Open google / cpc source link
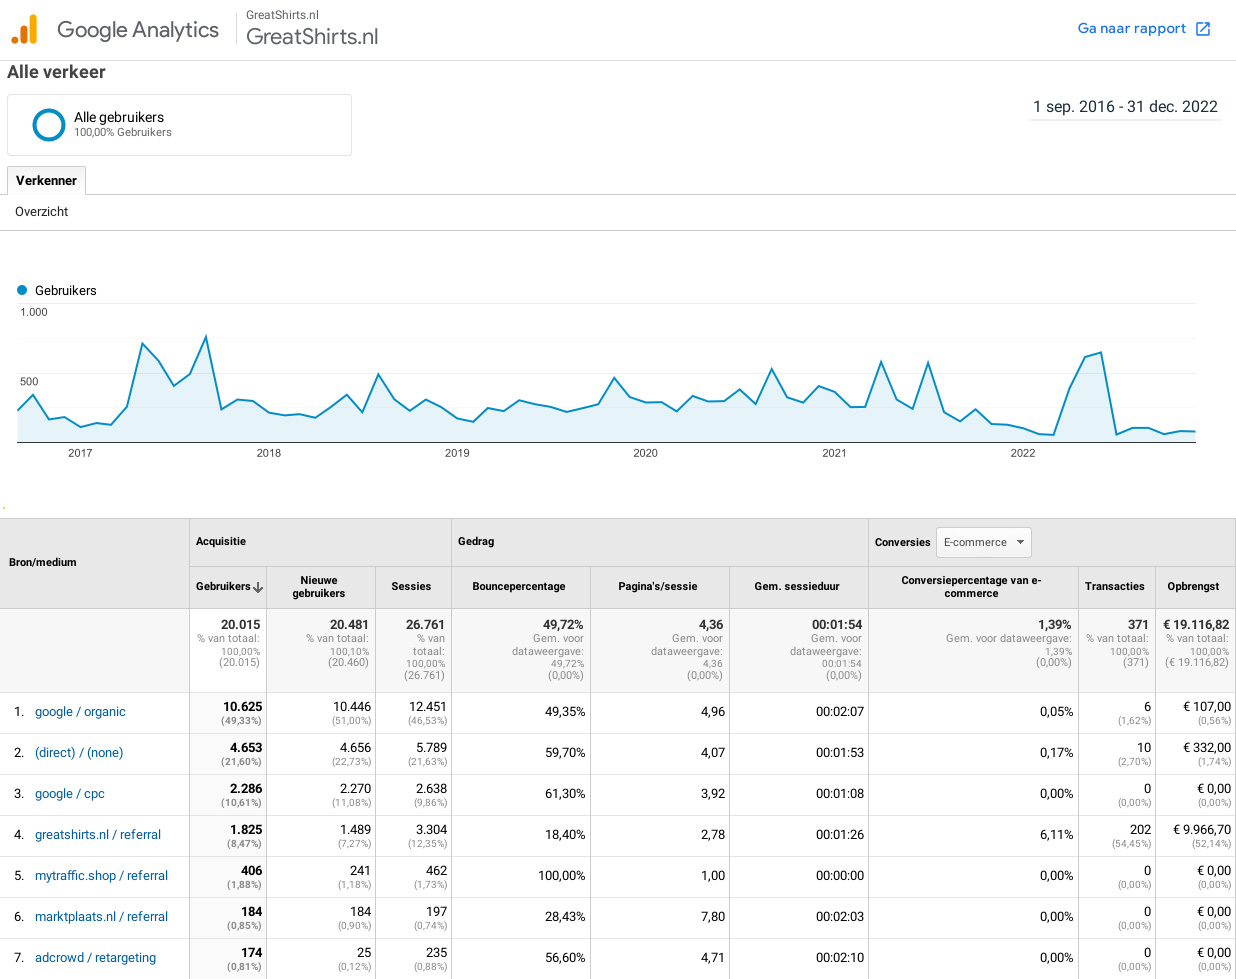Screen dimensions: 1236x979 pos(69,794)
